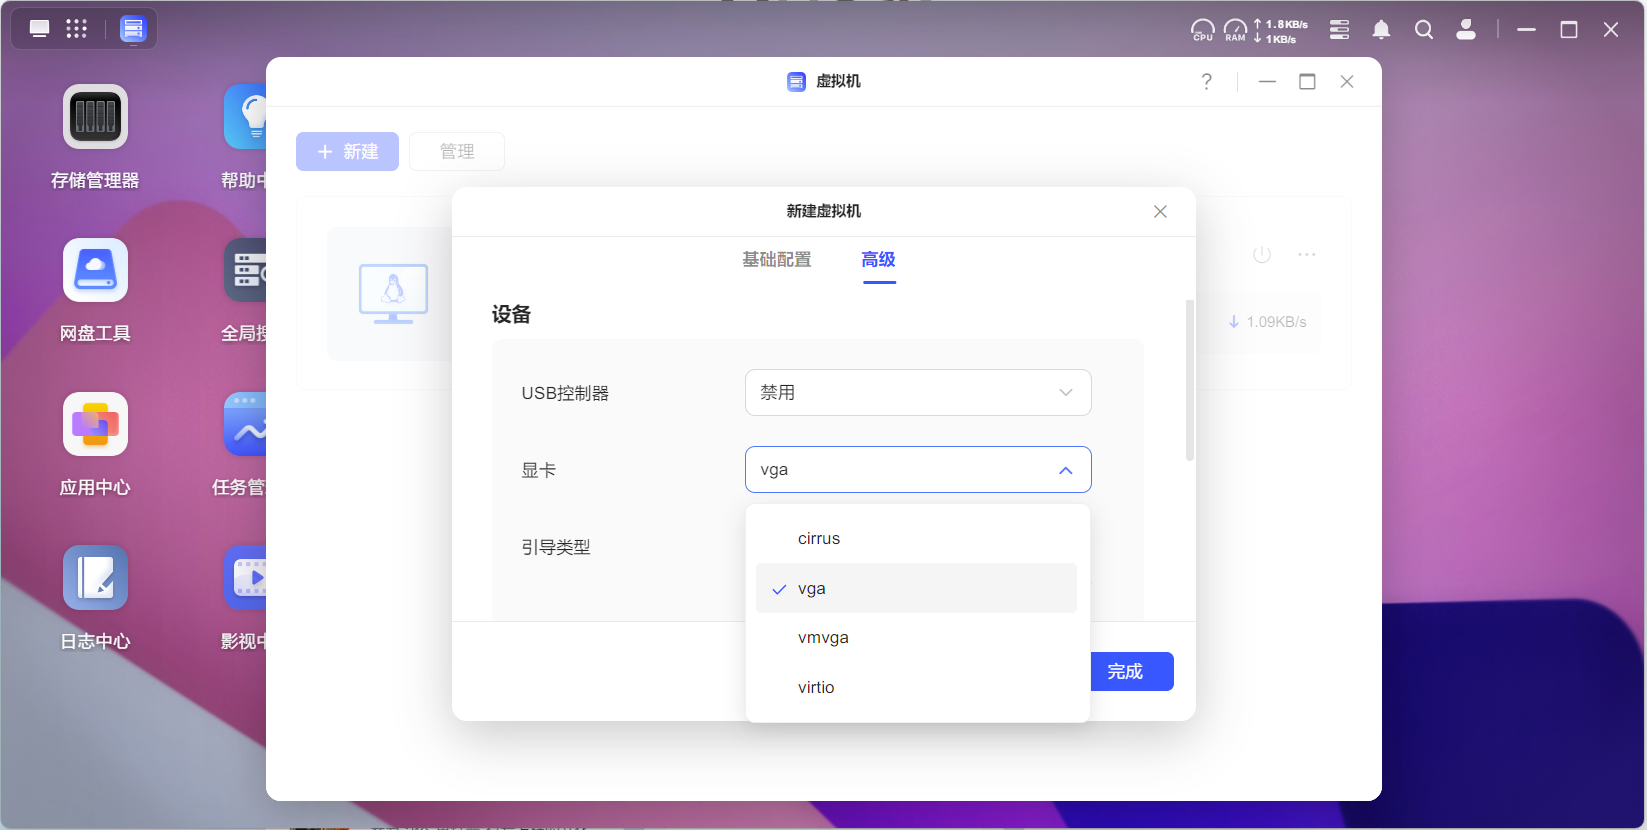This screenshot has height=830, width=1647.
Task: Select cirrus from graphics card list
Action: point(916,539)
